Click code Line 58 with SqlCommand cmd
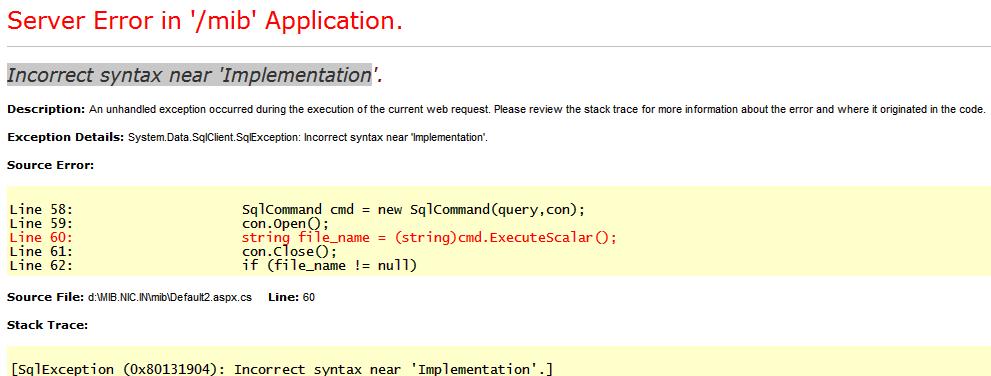Image resolution: width=991 pixels, height=376 pixels. [x=298, y=210]
